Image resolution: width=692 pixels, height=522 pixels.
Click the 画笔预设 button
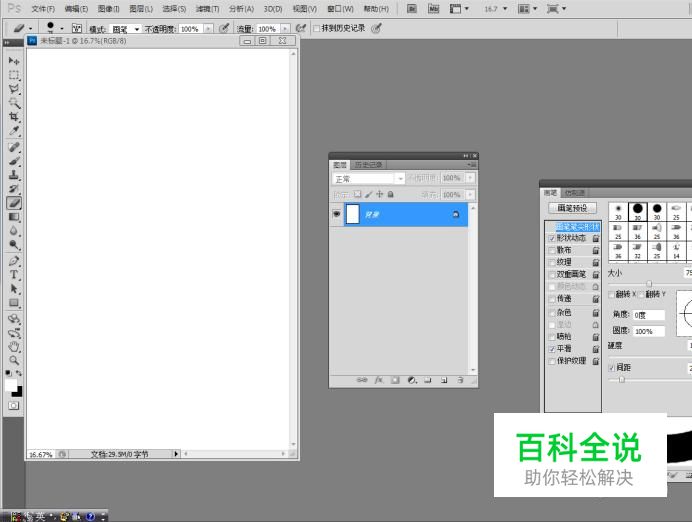[x=572, y=208]
